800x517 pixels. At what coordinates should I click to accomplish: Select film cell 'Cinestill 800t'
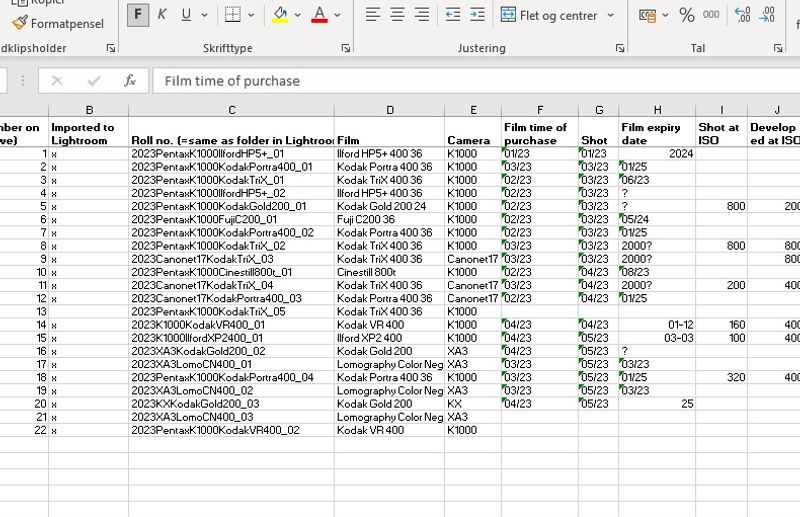coord(390,272)
